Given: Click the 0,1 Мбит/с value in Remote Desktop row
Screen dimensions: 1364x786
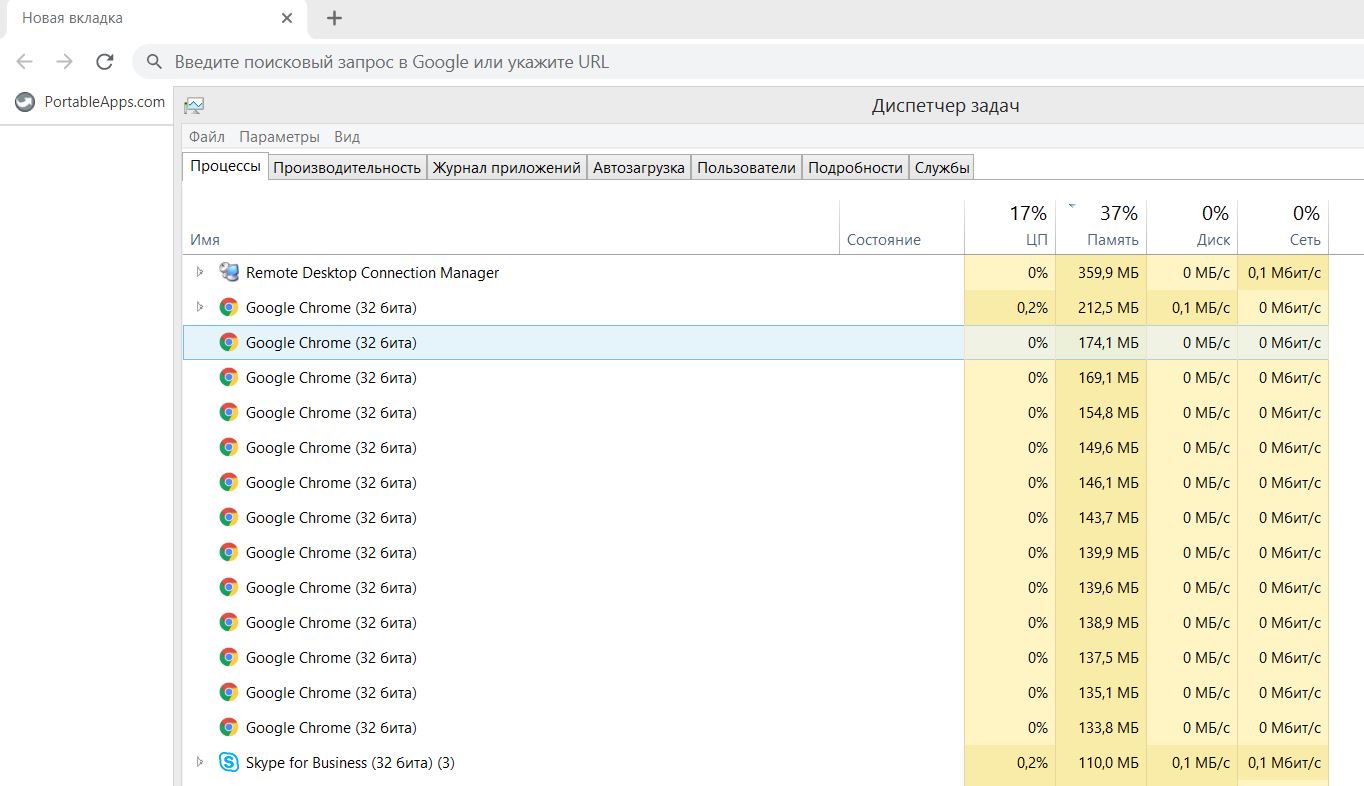Looking at the screenshot, I should [1285, 273].
